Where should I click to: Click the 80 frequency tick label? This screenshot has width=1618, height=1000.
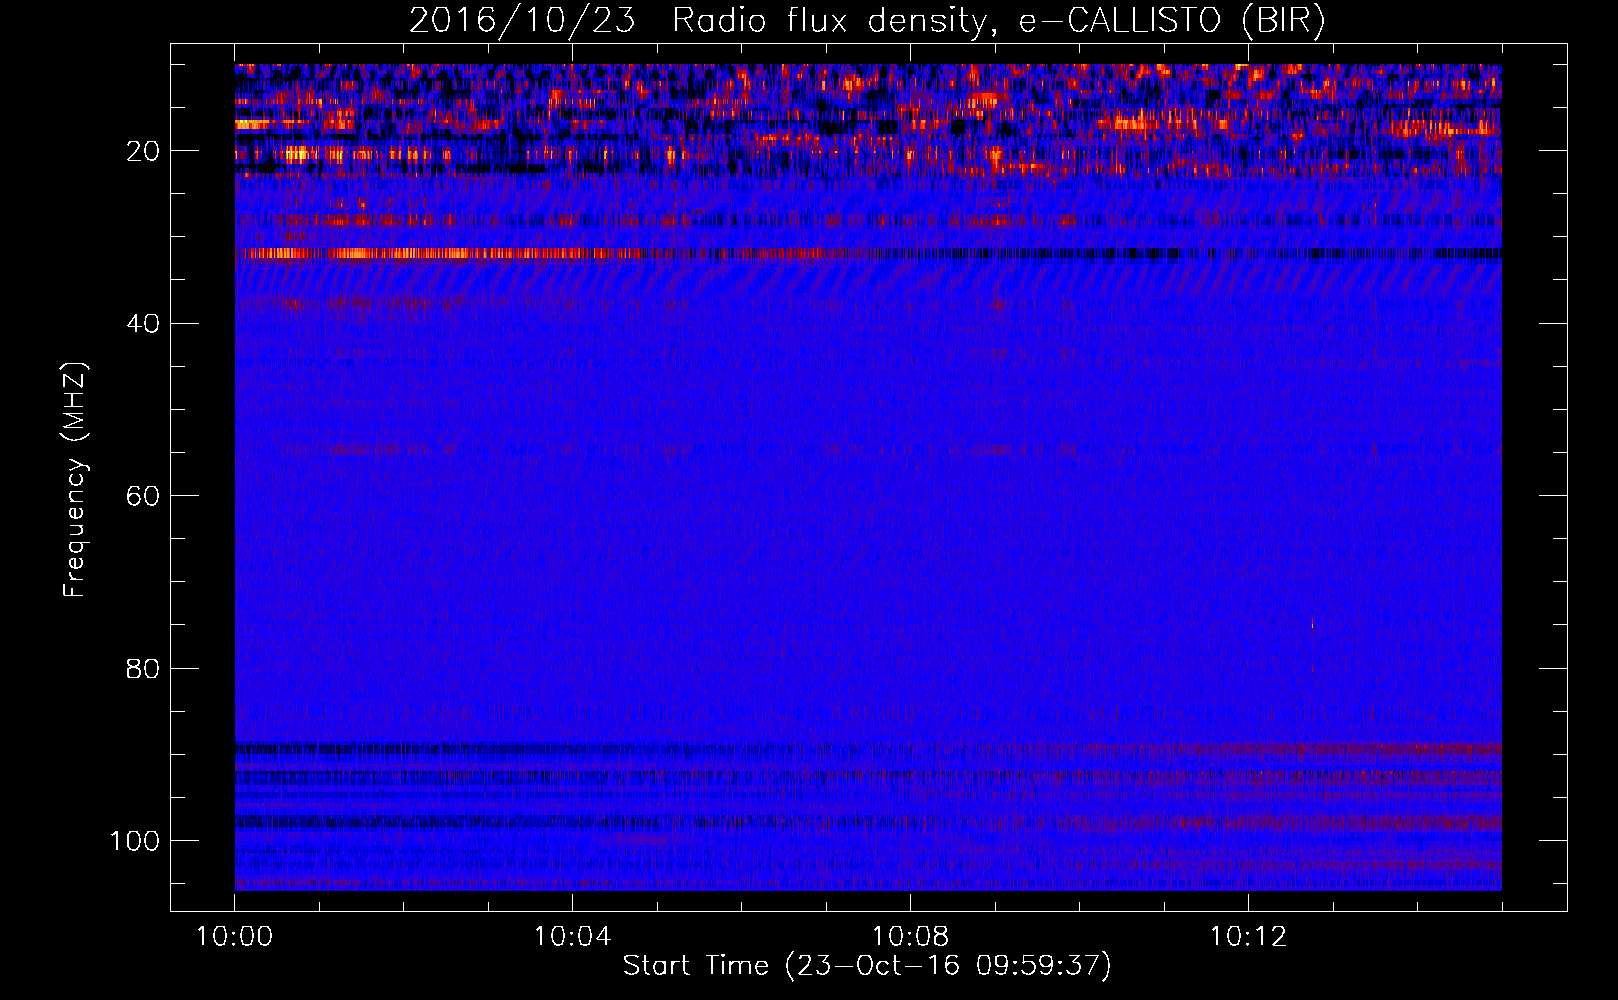point(144,668)
